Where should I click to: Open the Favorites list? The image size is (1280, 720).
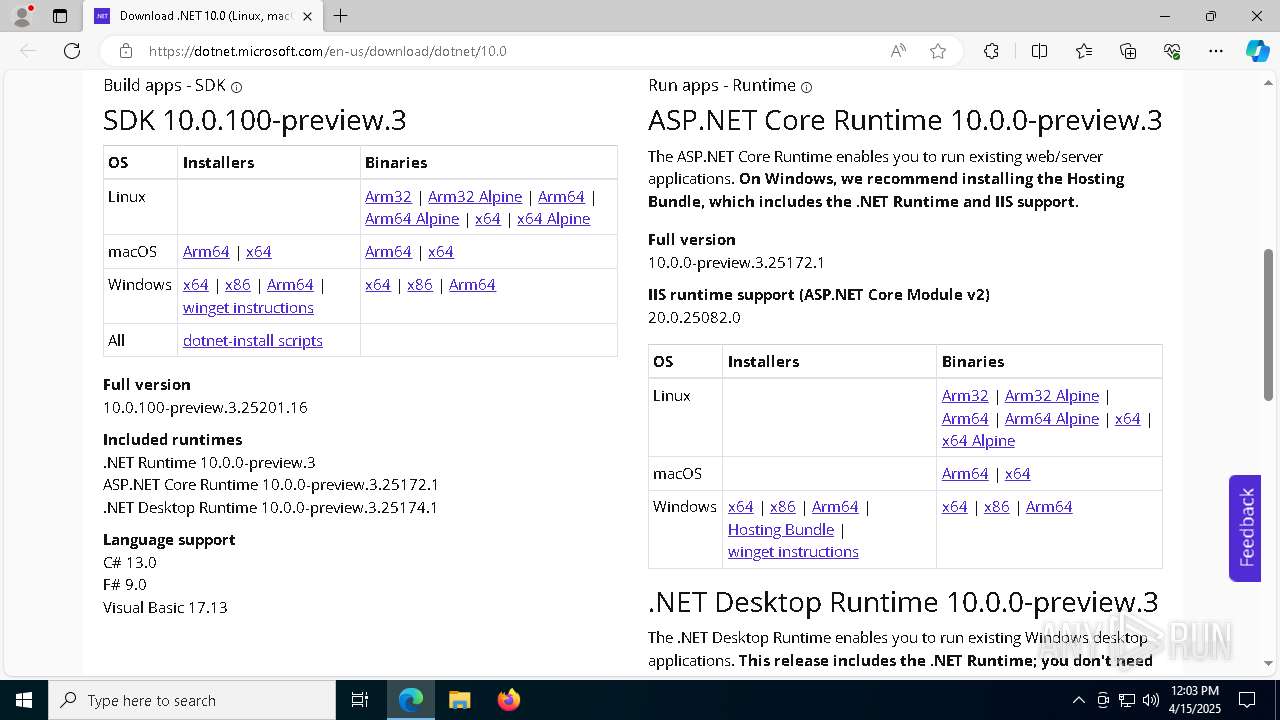pos(1084,51)
